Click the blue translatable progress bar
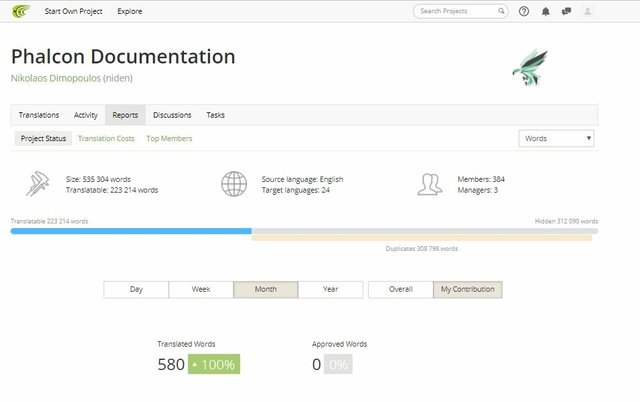640x402 pixels. click(131, 231)
